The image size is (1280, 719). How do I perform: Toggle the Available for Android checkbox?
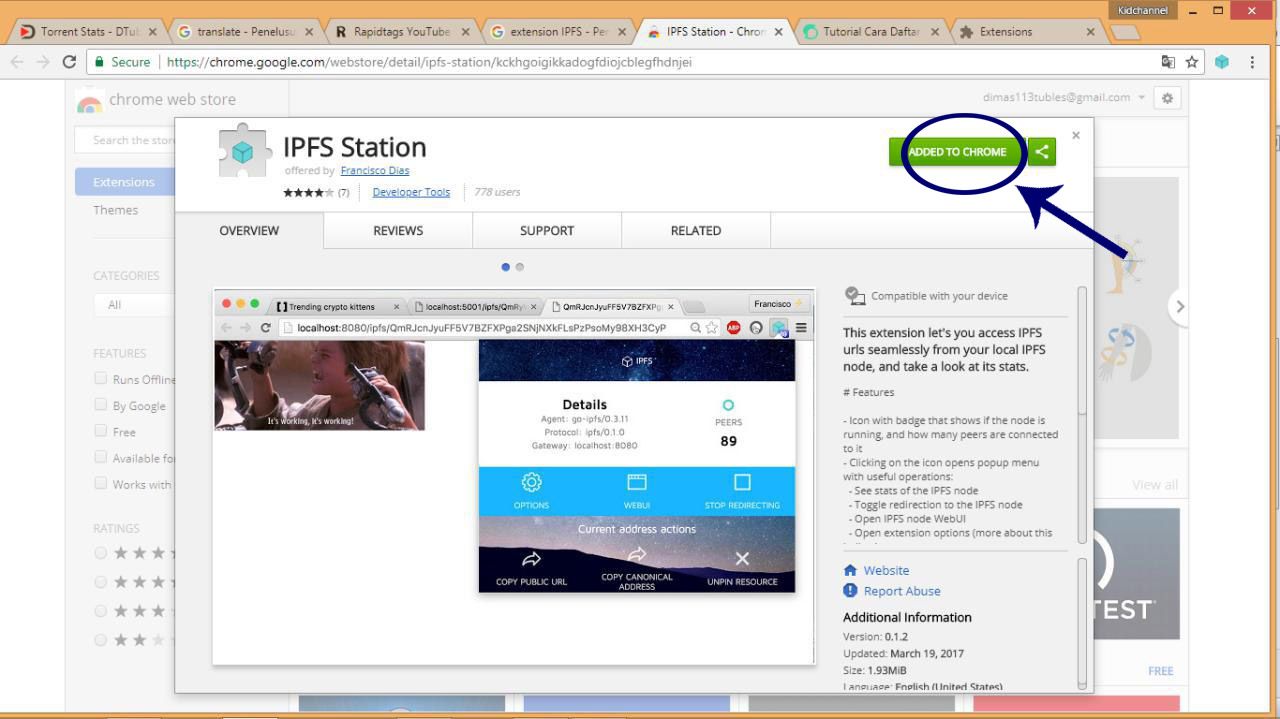[x=100, y=457]
